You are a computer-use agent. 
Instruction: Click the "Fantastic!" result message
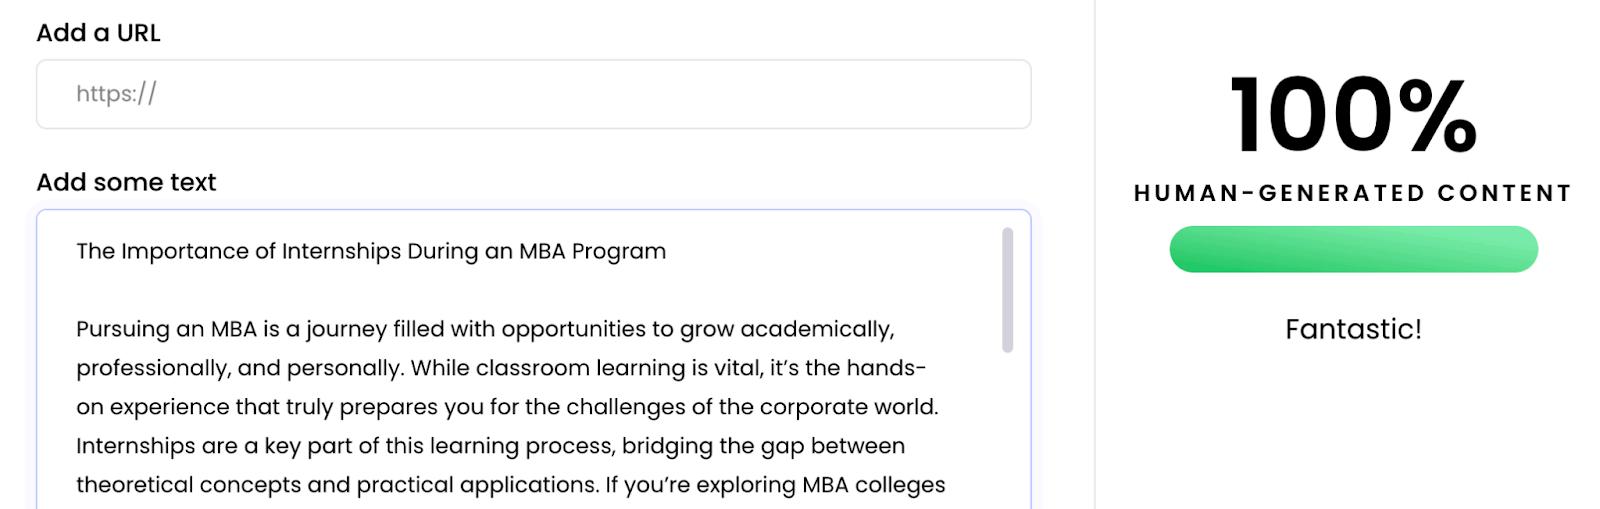[1353, 329]
